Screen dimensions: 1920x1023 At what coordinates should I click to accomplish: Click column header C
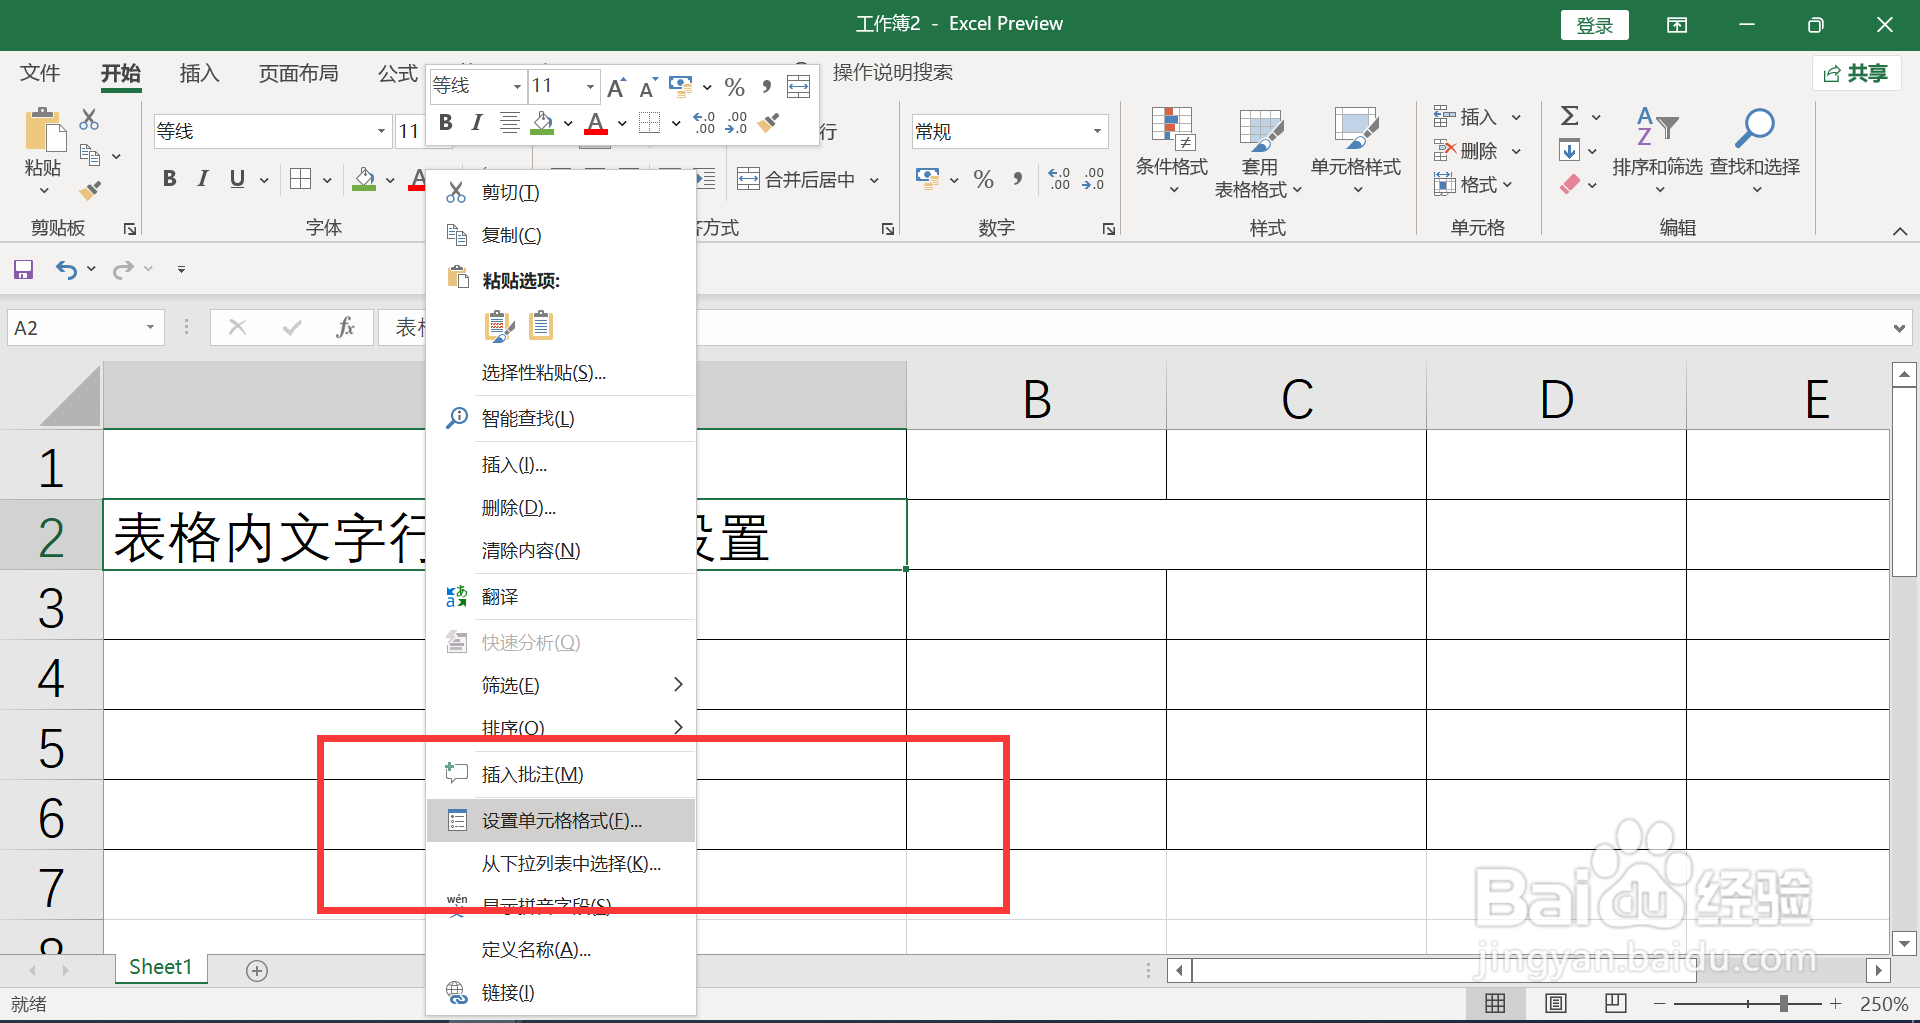click(x=1296, y=398)
